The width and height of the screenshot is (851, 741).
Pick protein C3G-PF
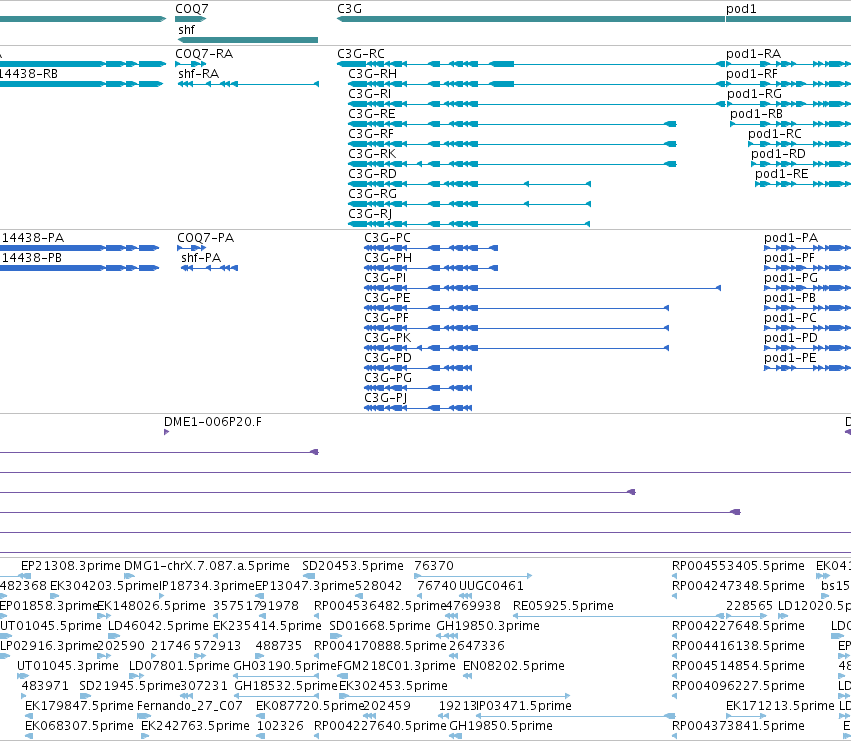[x=517, y=328]
